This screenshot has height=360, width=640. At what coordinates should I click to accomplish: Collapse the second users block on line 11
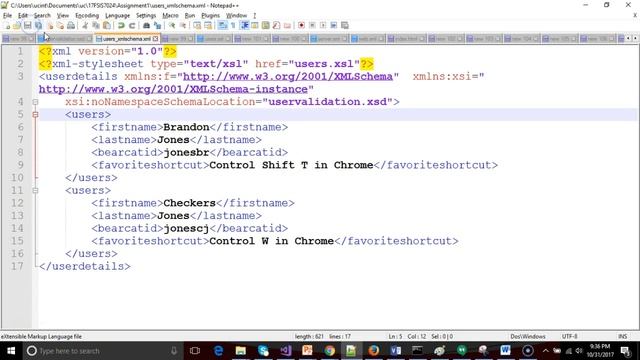(x=36, y=191)
